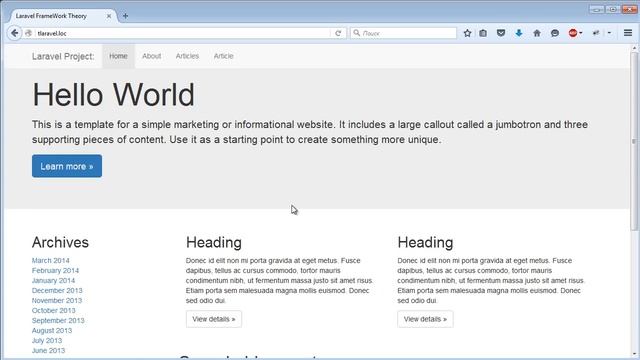
Task: Click the scrollbar up arrow
Action: pos(634,48)
